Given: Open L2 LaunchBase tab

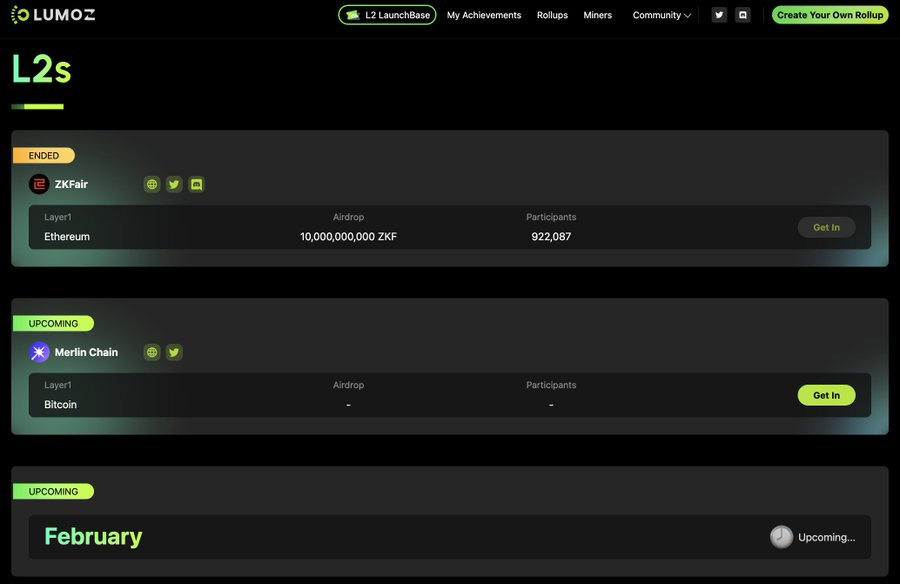Looking at the screenshot, I should pyautogui.click(x=387, y=15).
